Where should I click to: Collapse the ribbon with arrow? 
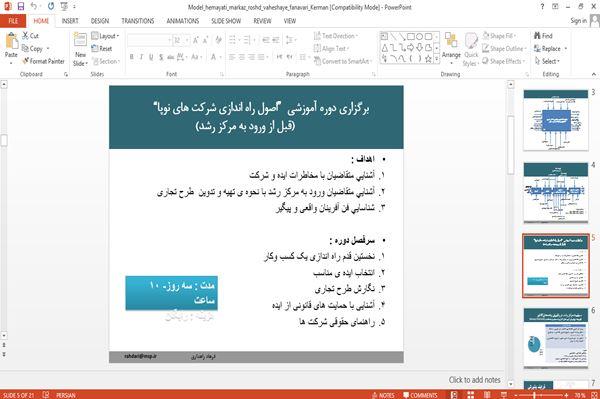[593, 74]
